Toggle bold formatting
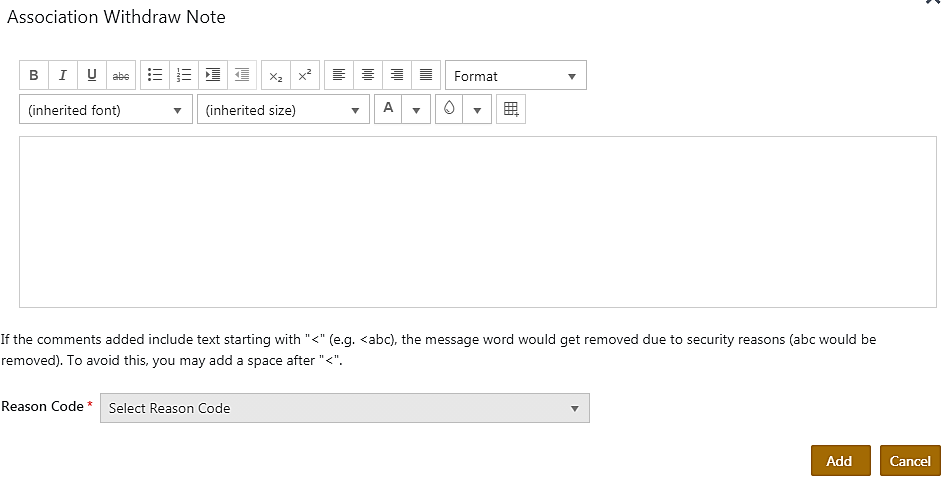 point(34,76)
